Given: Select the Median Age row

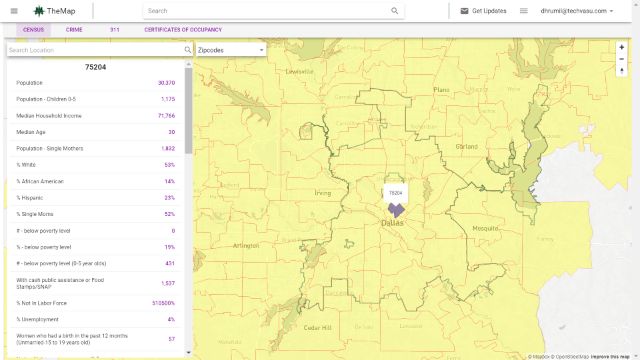Looking at the screenshot, I should coord(96,132).
